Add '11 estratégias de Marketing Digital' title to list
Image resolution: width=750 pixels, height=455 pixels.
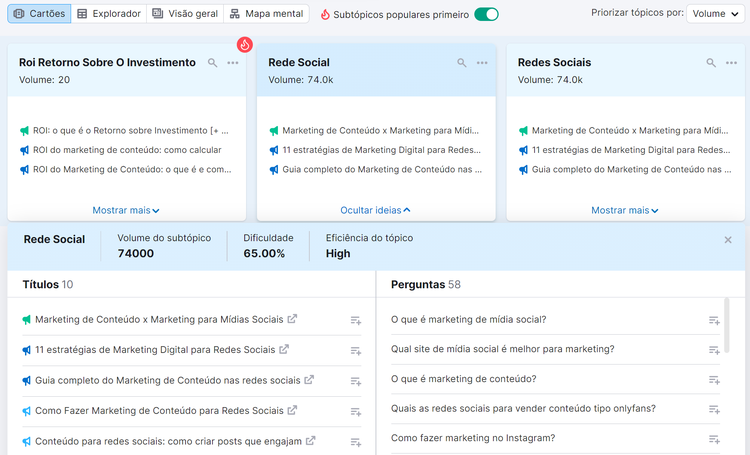[x=355, y=351]
